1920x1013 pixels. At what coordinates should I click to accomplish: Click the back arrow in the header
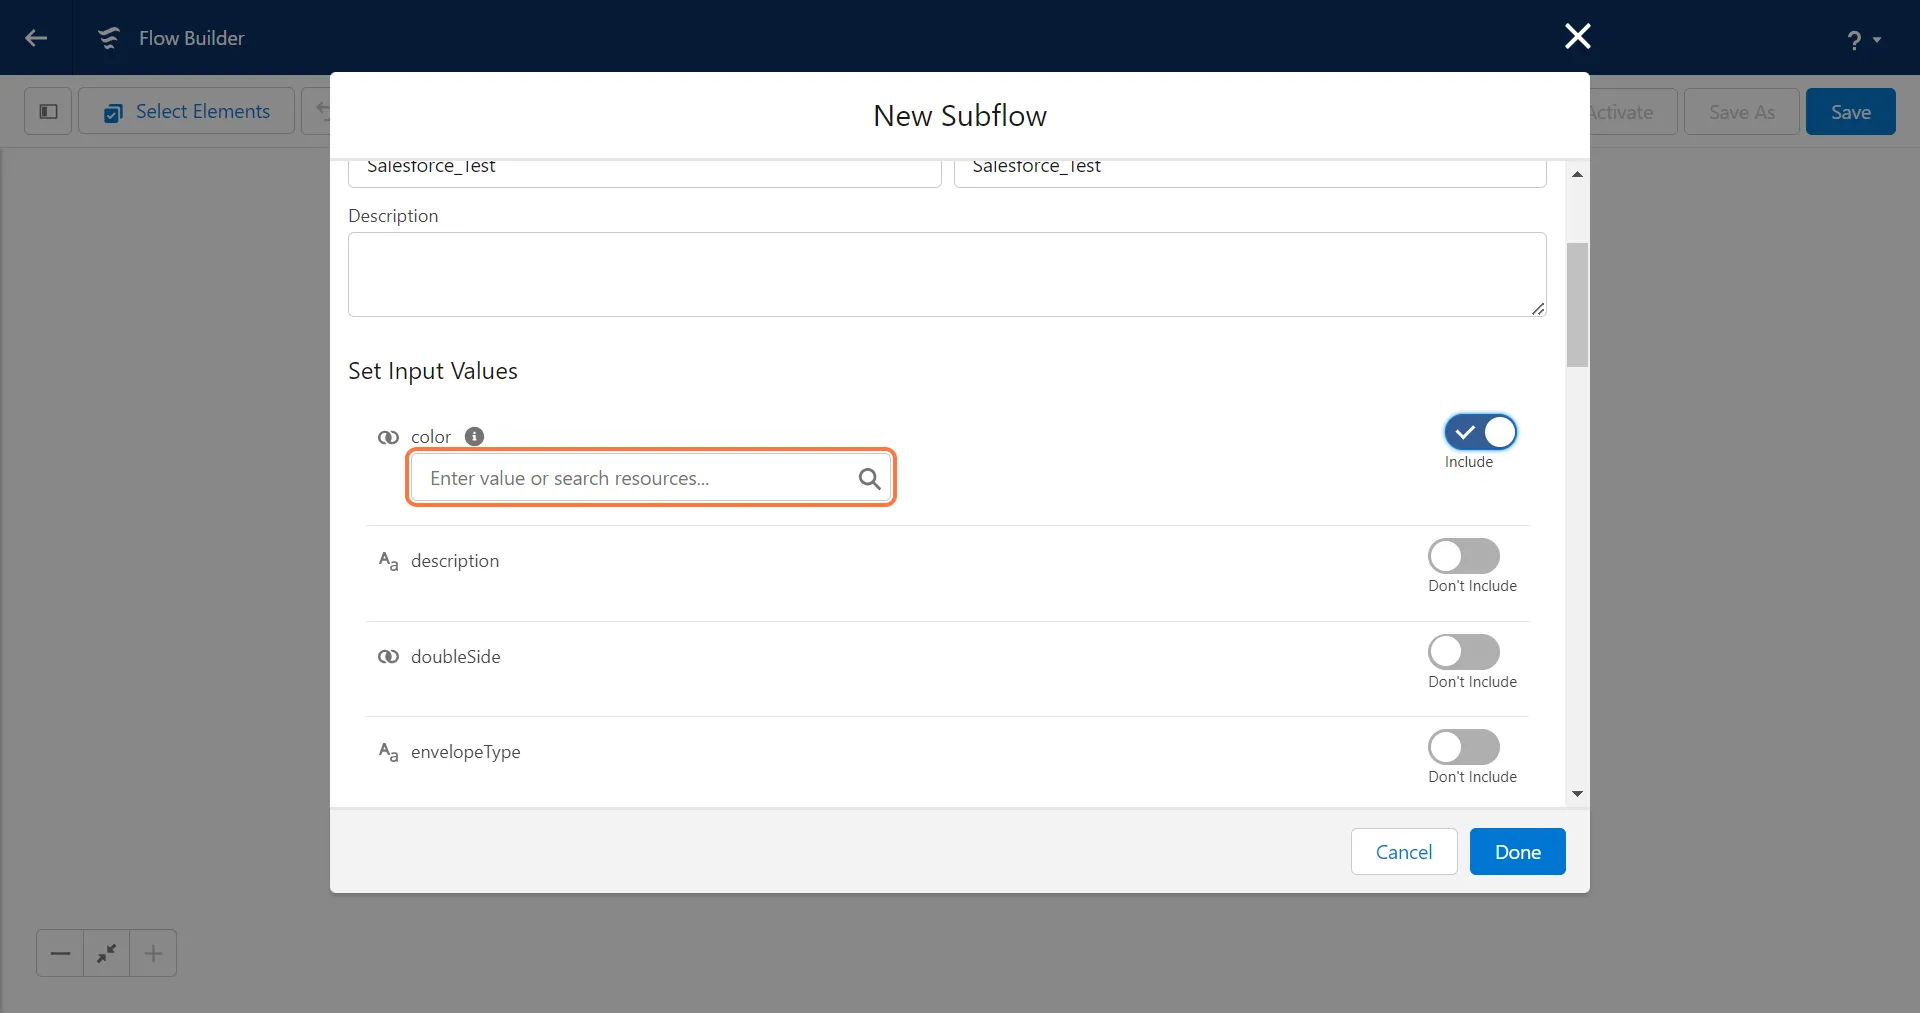coord(36,38)
